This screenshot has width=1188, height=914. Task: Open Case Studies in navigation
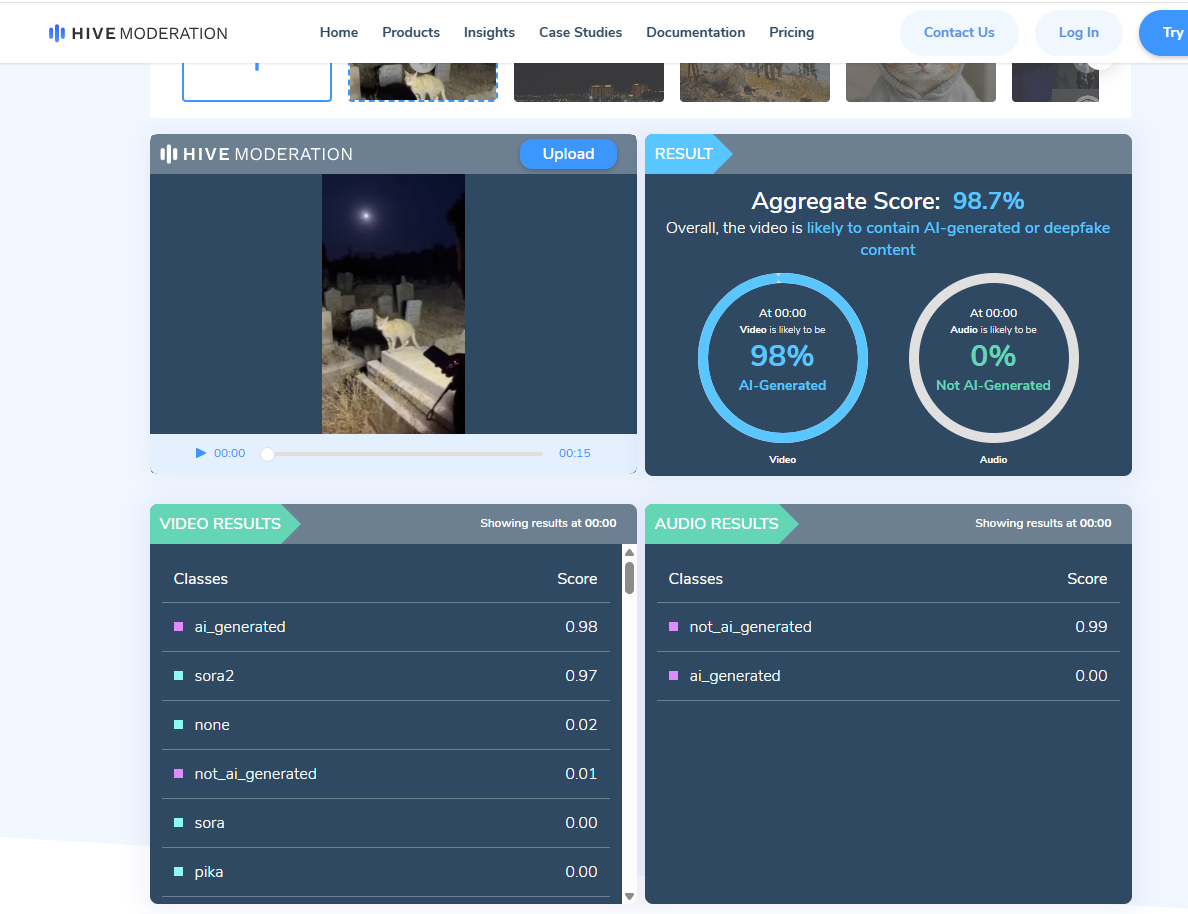[580, 32]
